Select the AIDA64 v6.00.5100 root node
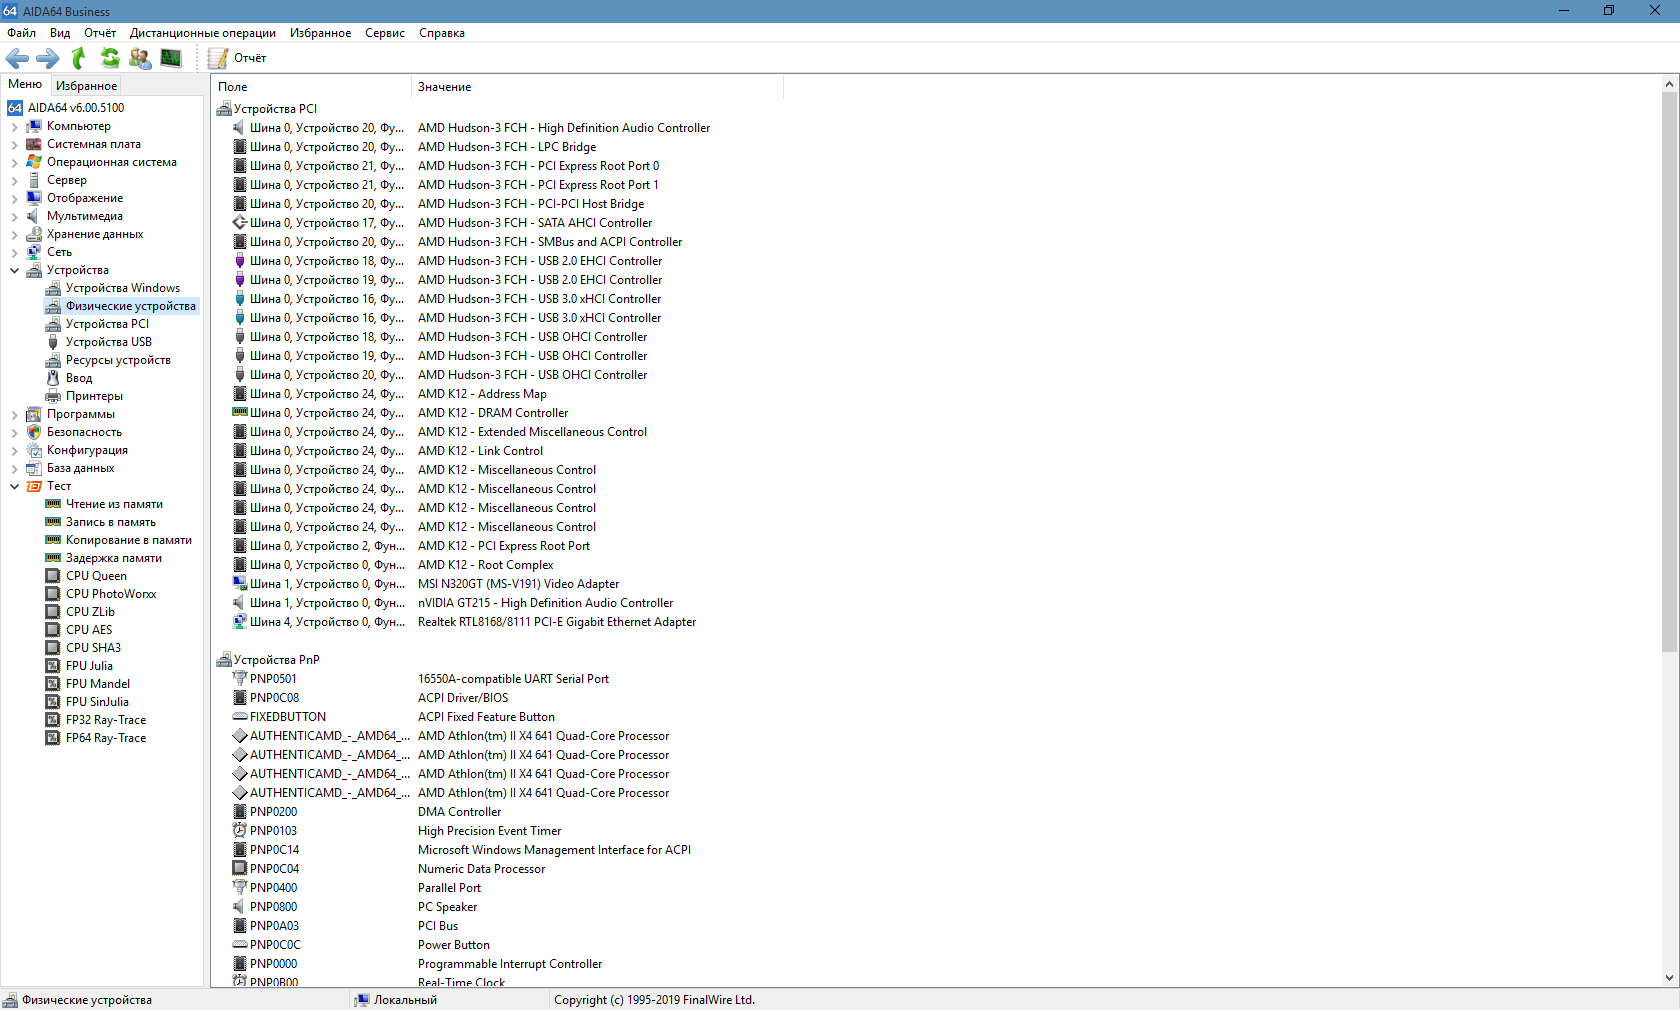The height and width of the screenshot is (1010, 1680). [x=76, y=108]
